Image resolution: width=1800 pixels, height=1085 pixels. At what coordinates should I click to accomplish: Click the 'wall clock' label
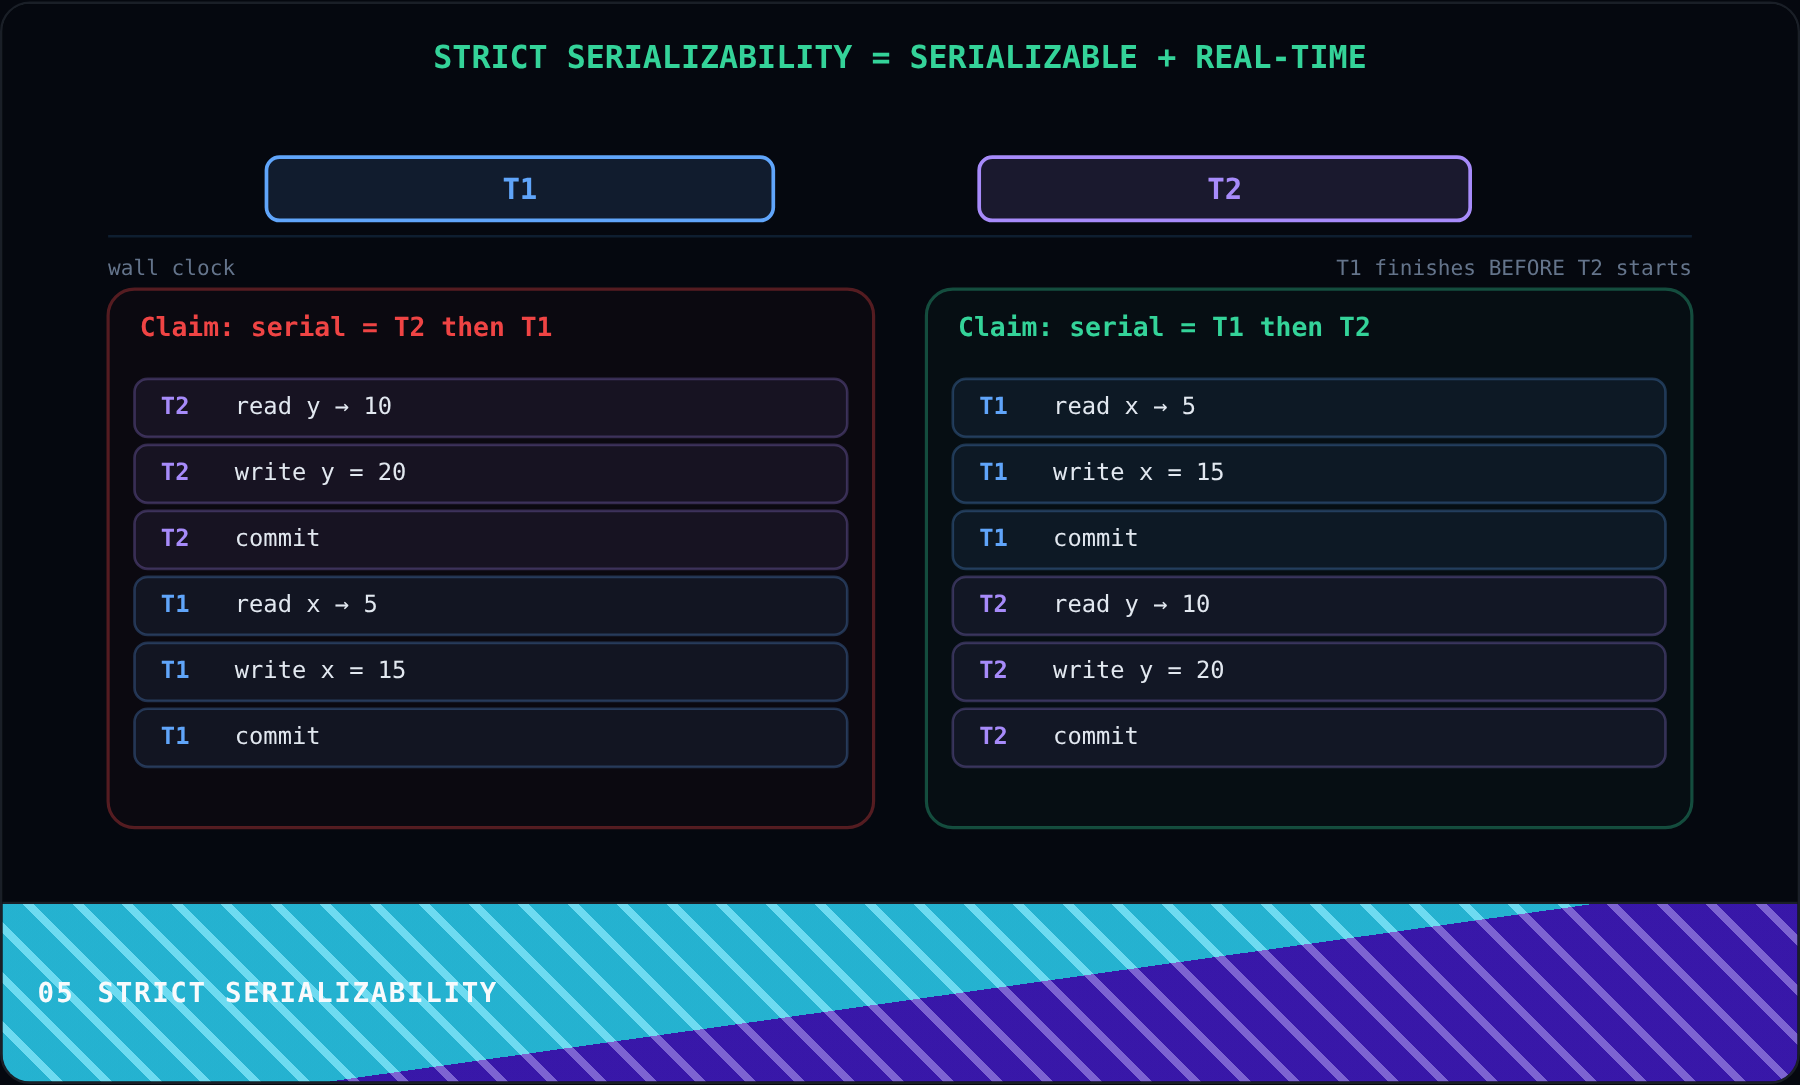point(171,268)
